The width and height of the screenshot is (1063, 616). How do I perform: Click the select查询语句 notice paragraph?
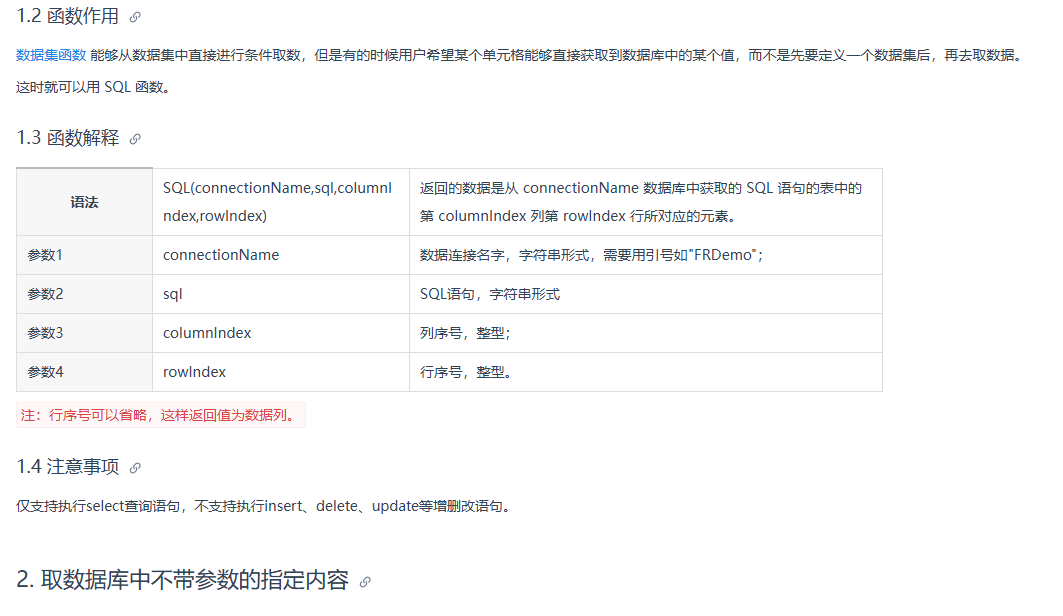coord(264,506)
